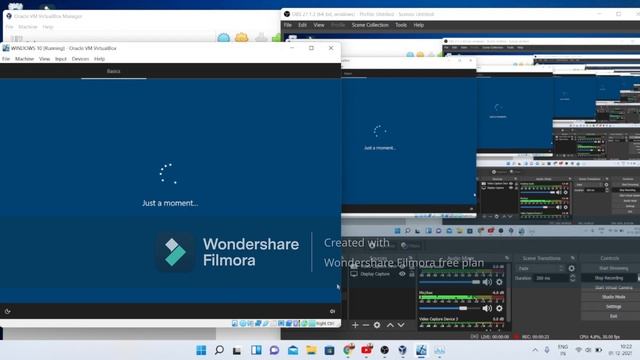Open Microsoft Store on taskbar
The image size is (640, 360).
pos(329,350)
